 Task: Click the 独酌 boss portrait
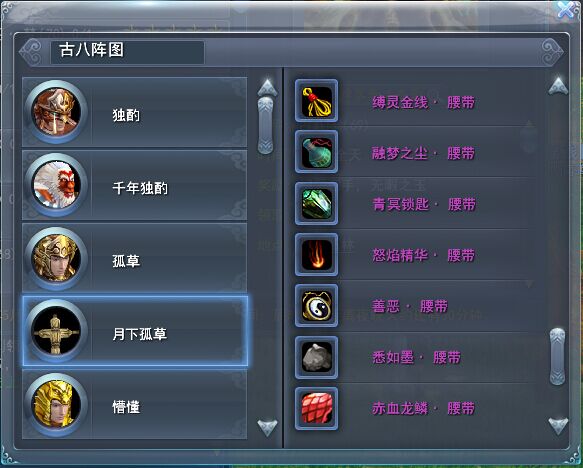point(56,112)
